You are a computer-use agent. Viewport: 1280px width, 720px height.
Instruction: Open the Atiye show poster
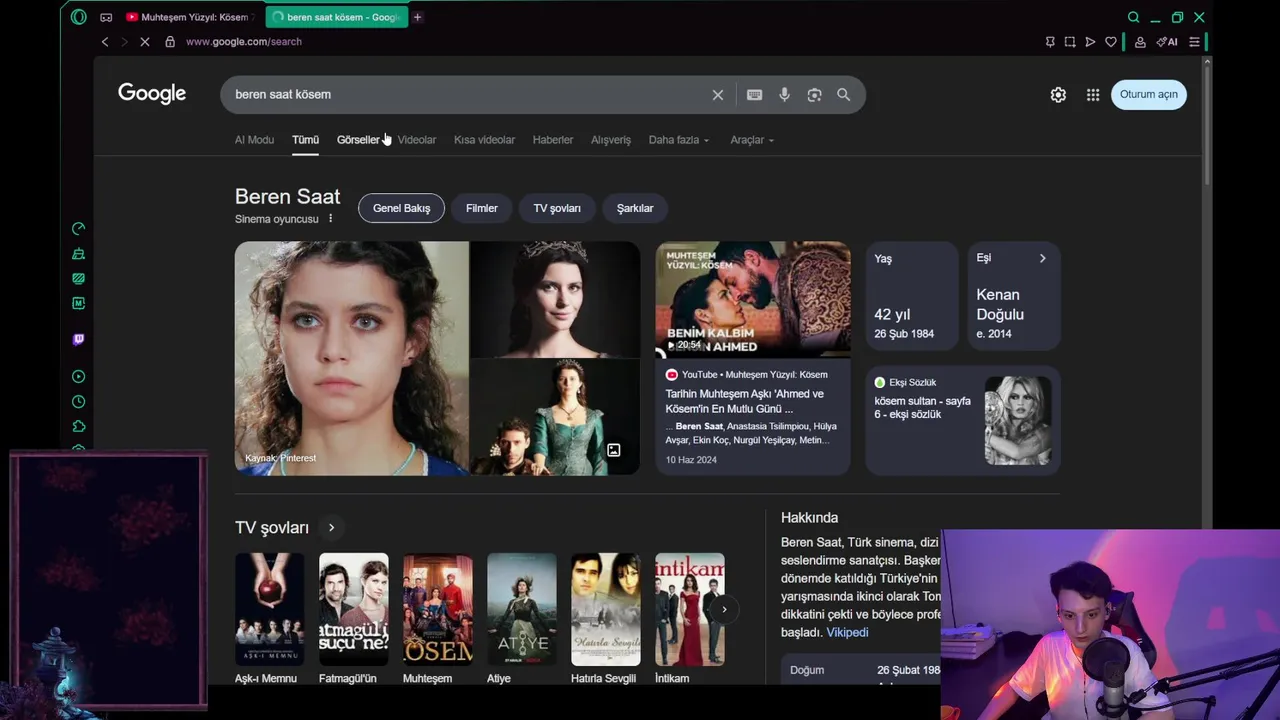pos(521,609)
